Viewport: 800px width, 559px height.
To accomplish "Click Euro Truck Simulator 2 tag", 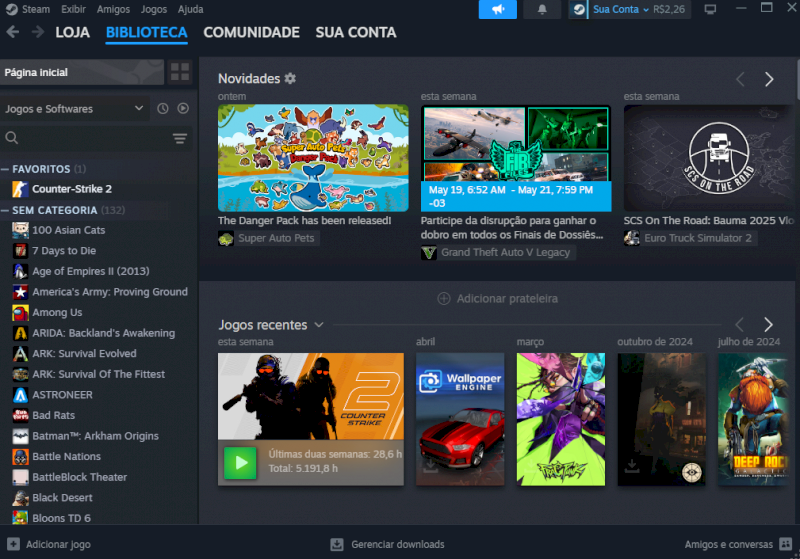I will [697, 238].
